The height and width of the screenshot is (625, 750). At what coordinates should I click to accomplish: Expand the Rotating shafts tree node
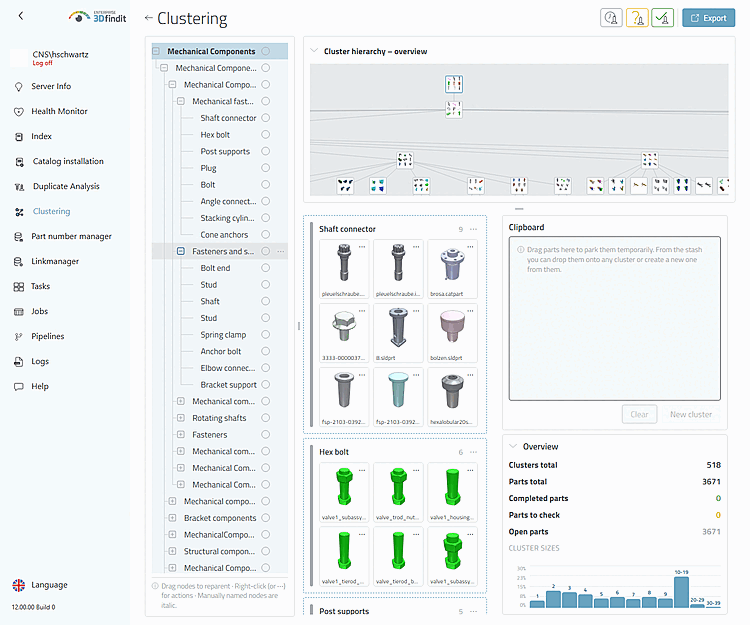click(181, 418)
